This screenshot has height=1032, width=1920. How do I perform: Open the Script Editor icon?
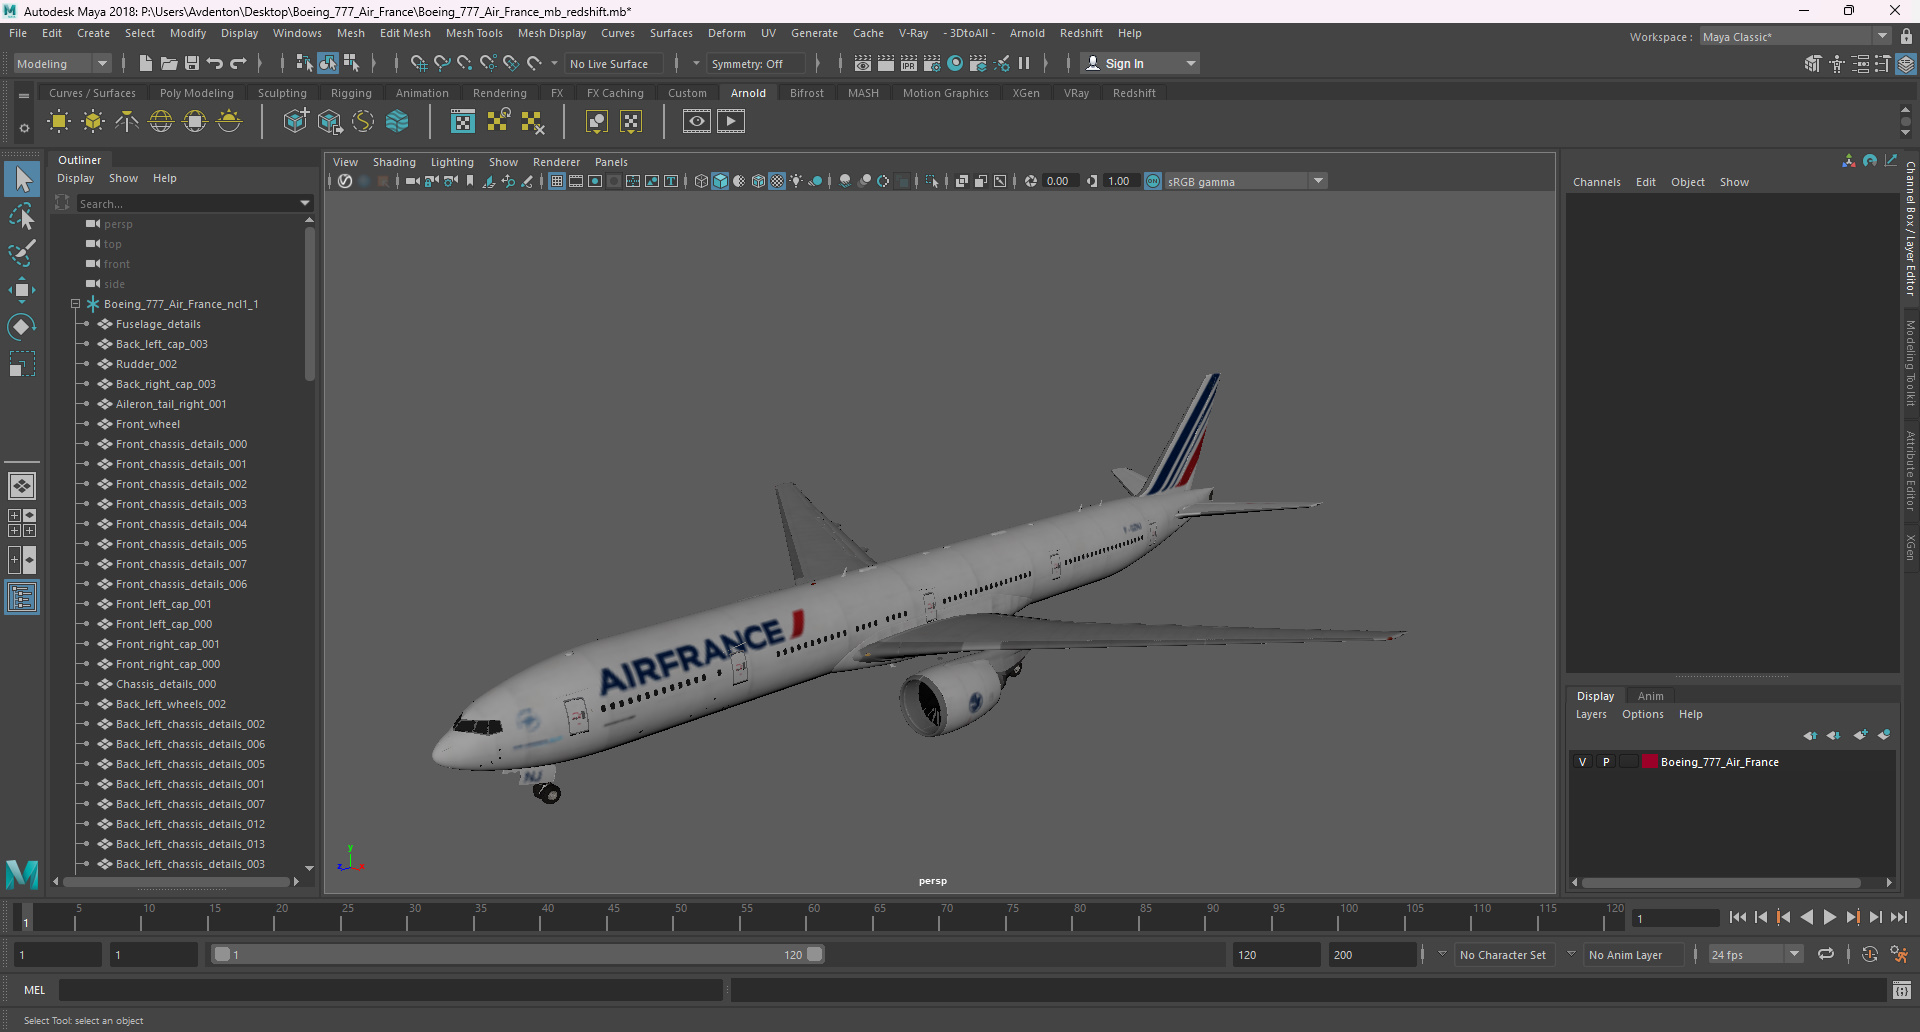pos(1902,990)
